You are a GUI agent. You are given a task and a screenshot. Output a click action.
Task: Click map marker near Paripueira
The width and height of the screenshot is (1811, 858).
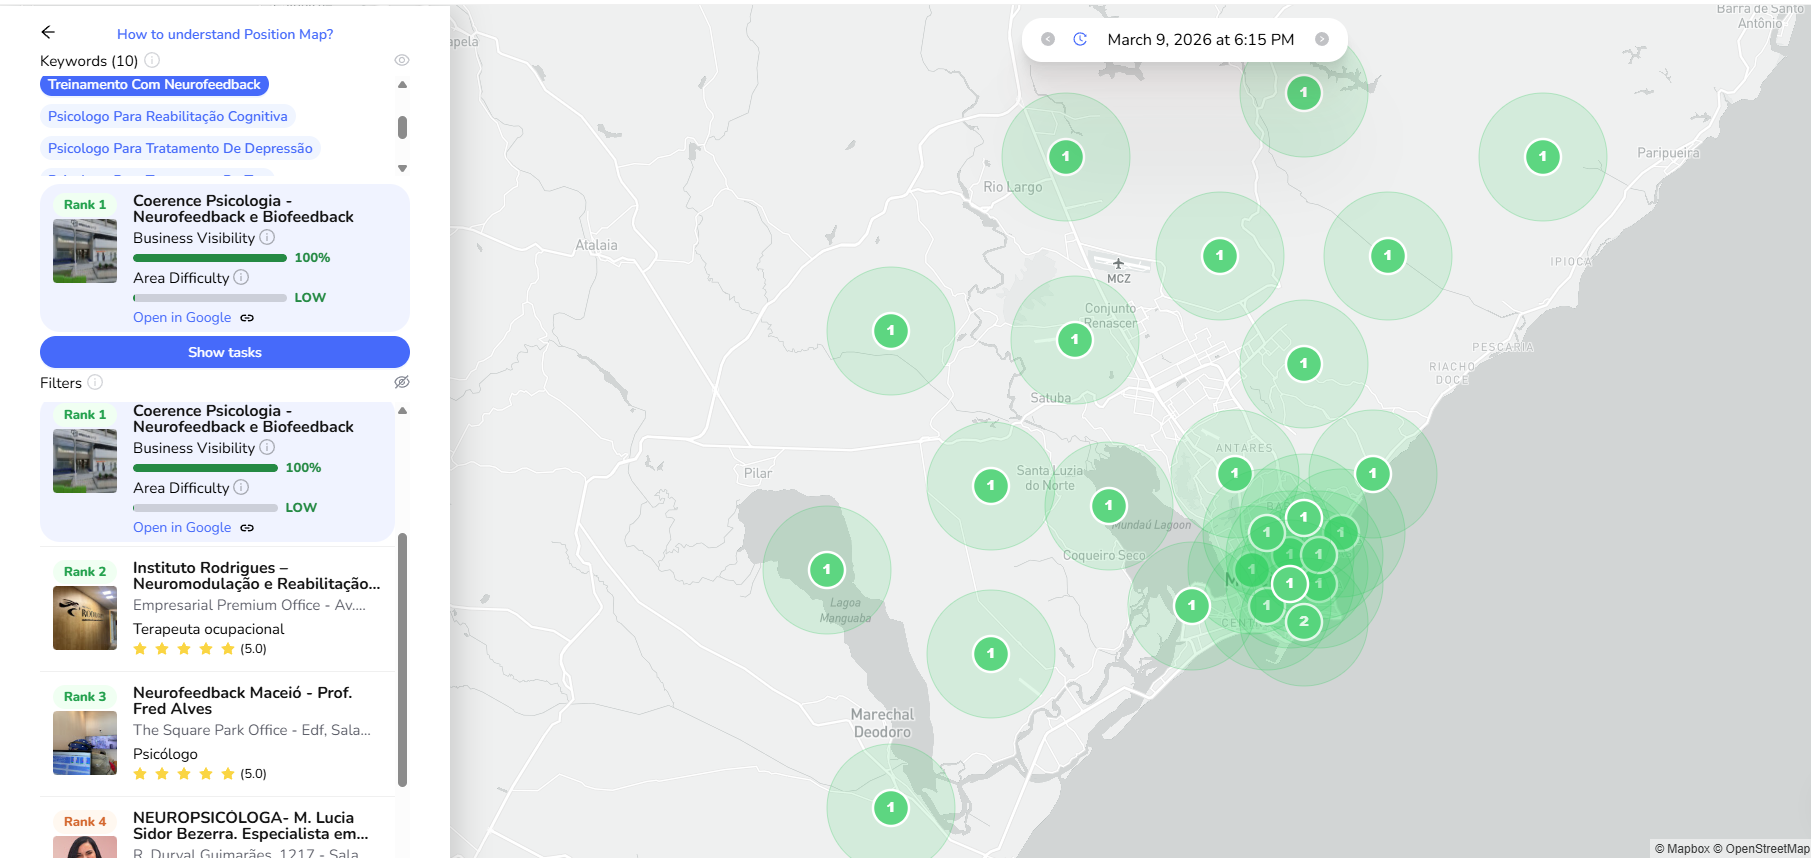[x=1543, y=156]
